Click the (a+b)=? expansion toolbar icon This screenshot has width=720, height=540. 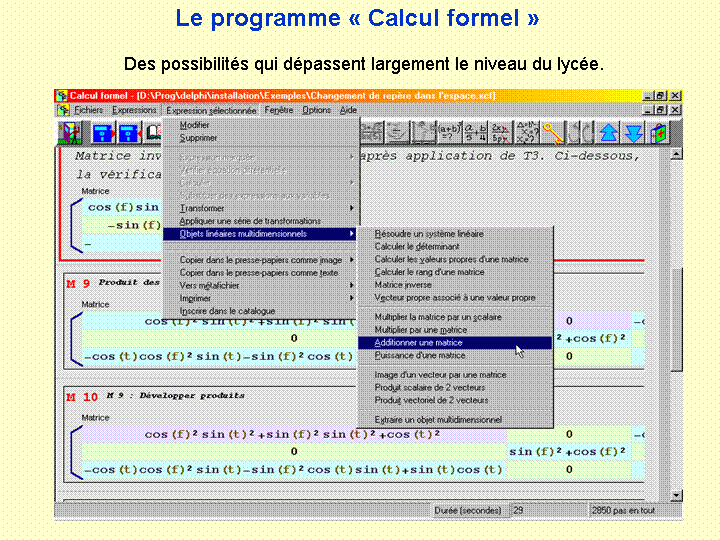pyautogui.click(x=450, y=132)
